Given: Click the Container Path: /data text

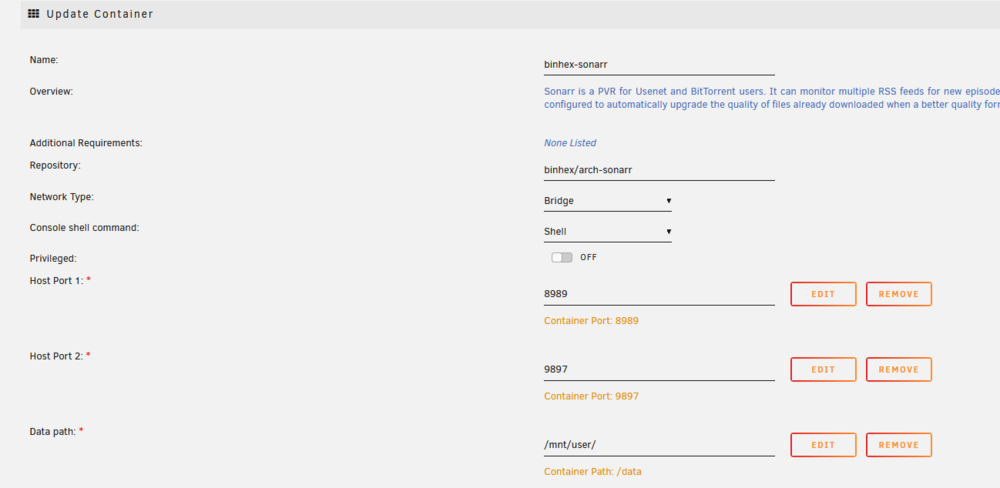Looking at the screenshot, I should (592, 472).
